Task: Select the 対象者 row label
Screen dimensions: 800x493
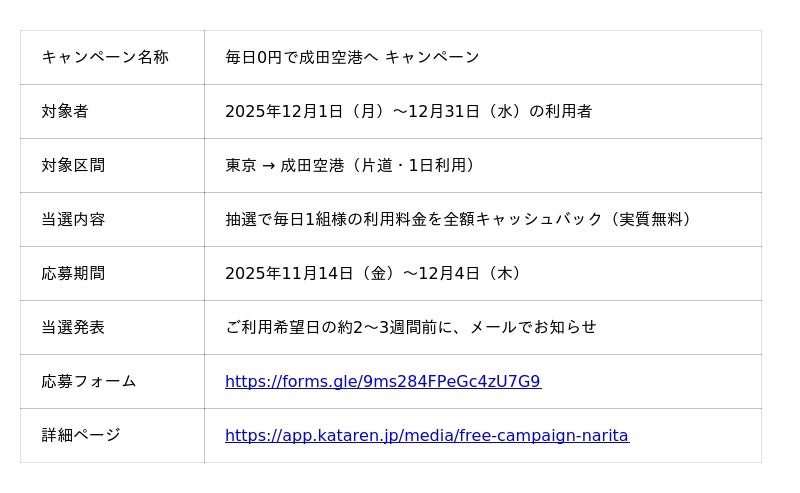Action: click(65, 111)
